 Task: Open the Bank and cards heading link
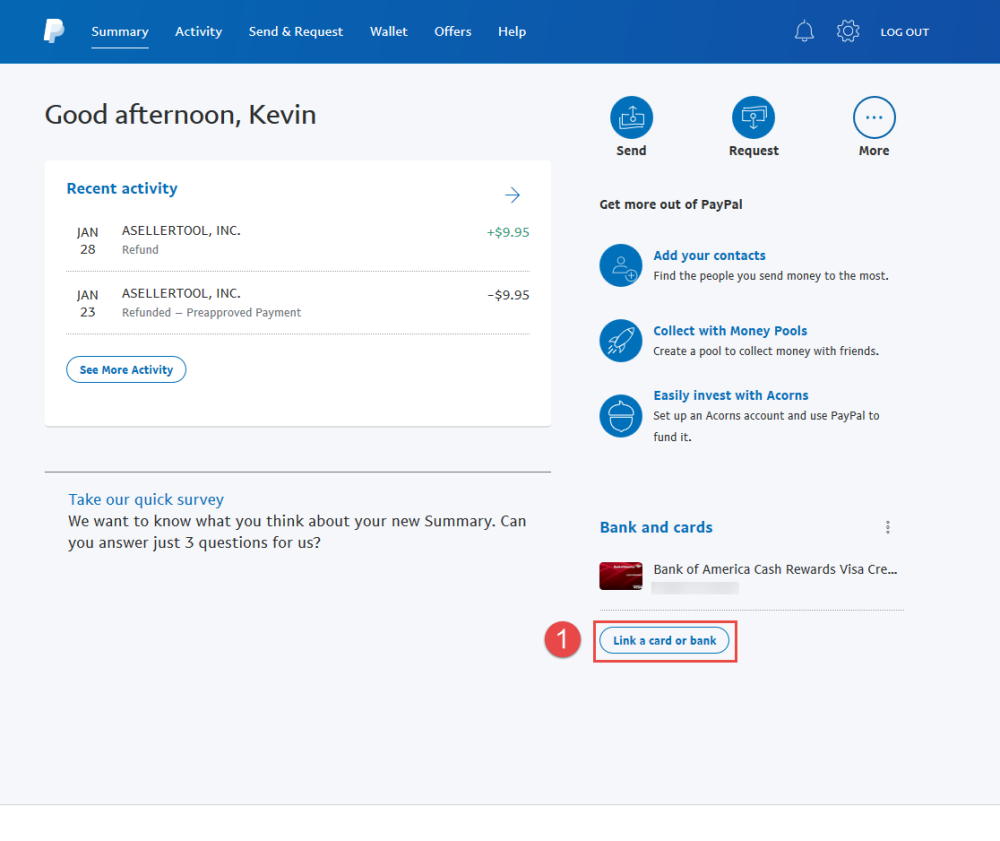pos(656,527)
